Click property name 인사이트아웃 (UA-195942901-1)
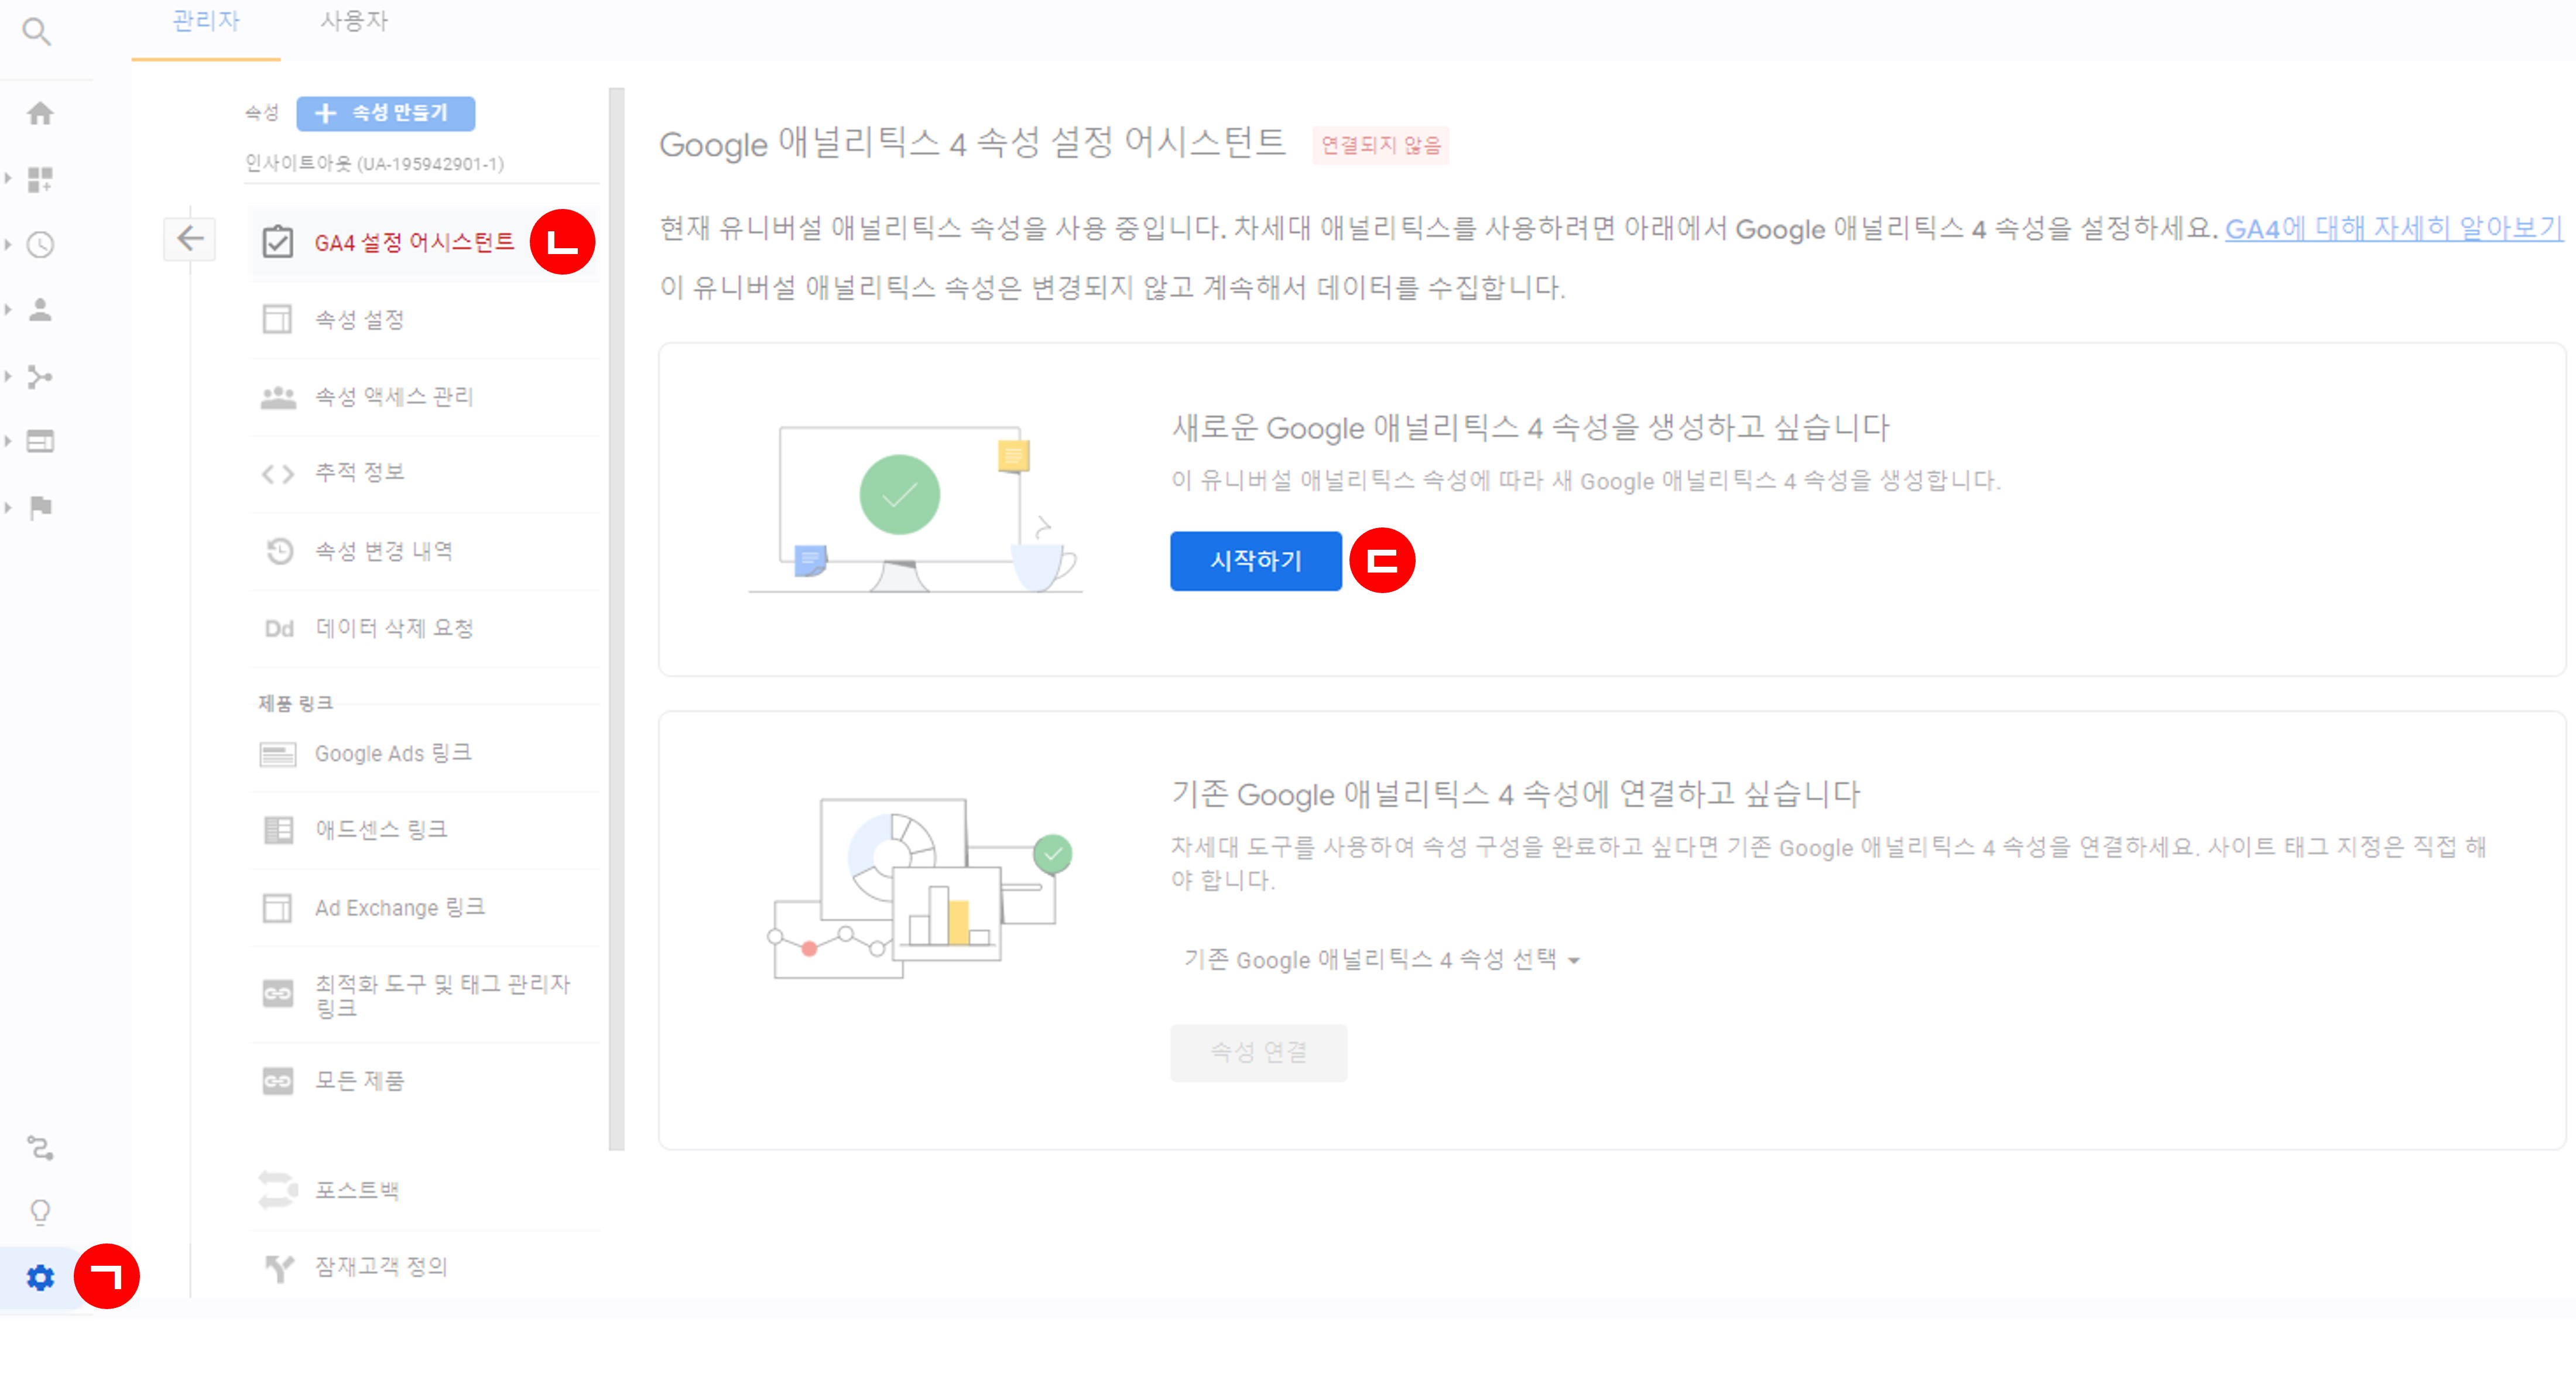 (x=375, y=164)
